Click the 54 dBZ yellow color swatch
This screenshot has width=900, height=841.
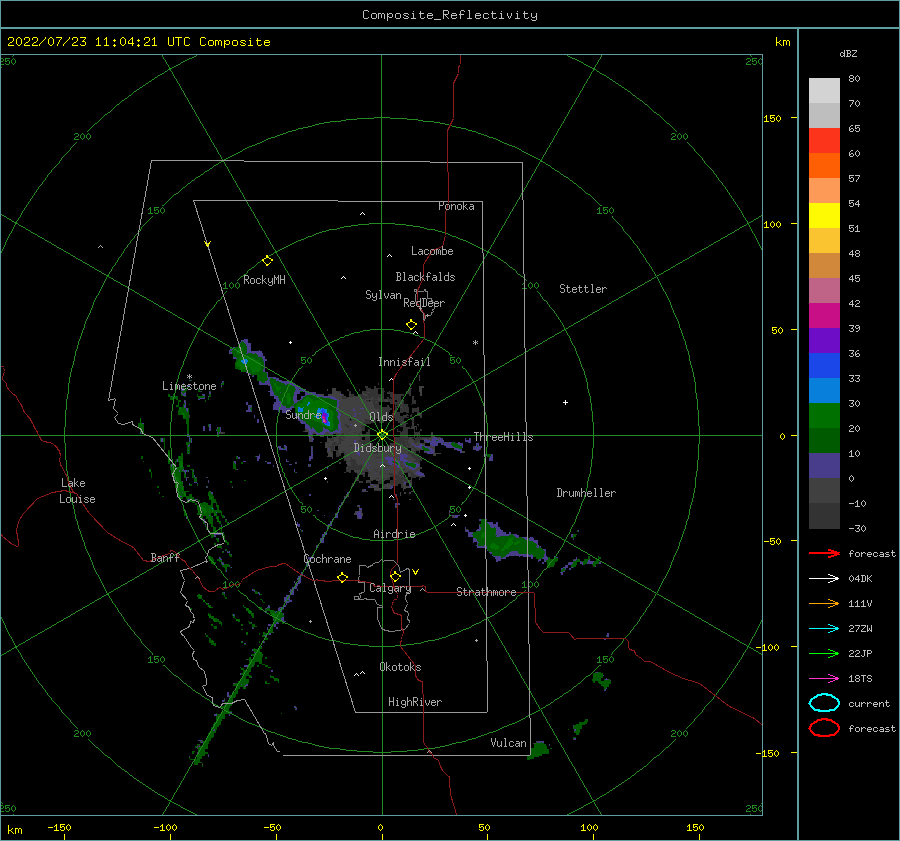point(824,215)
